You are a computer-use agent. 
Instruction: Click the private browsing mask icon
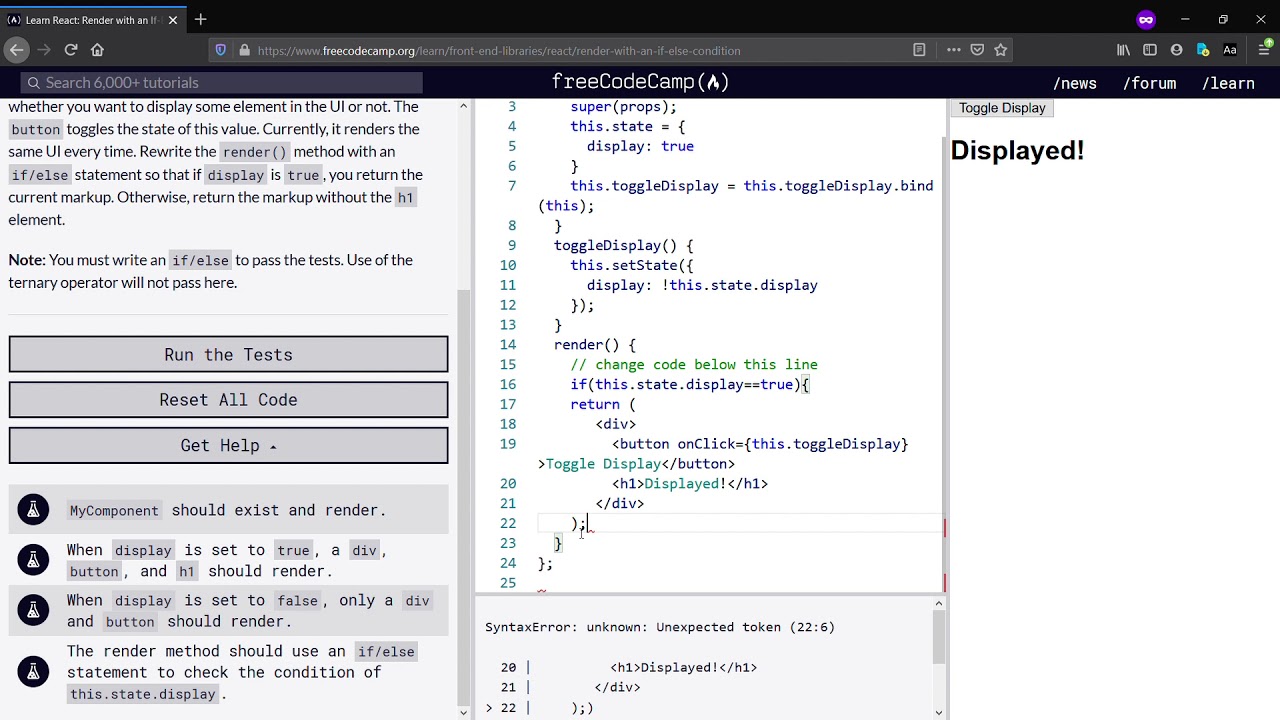[x=1146, y=19]
